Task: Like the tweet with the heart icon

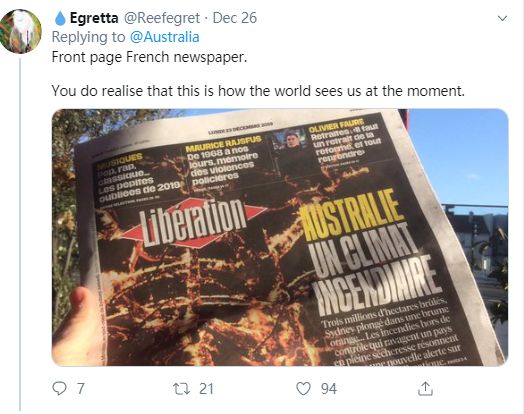Action: [303, 389]
